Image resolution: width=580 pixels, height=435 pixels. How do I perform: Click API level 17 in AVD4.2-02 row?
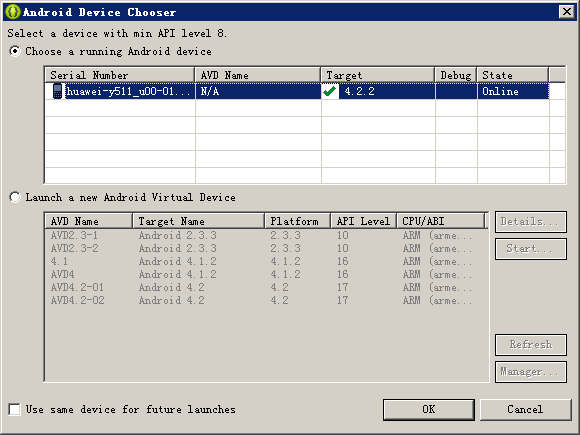343,300
